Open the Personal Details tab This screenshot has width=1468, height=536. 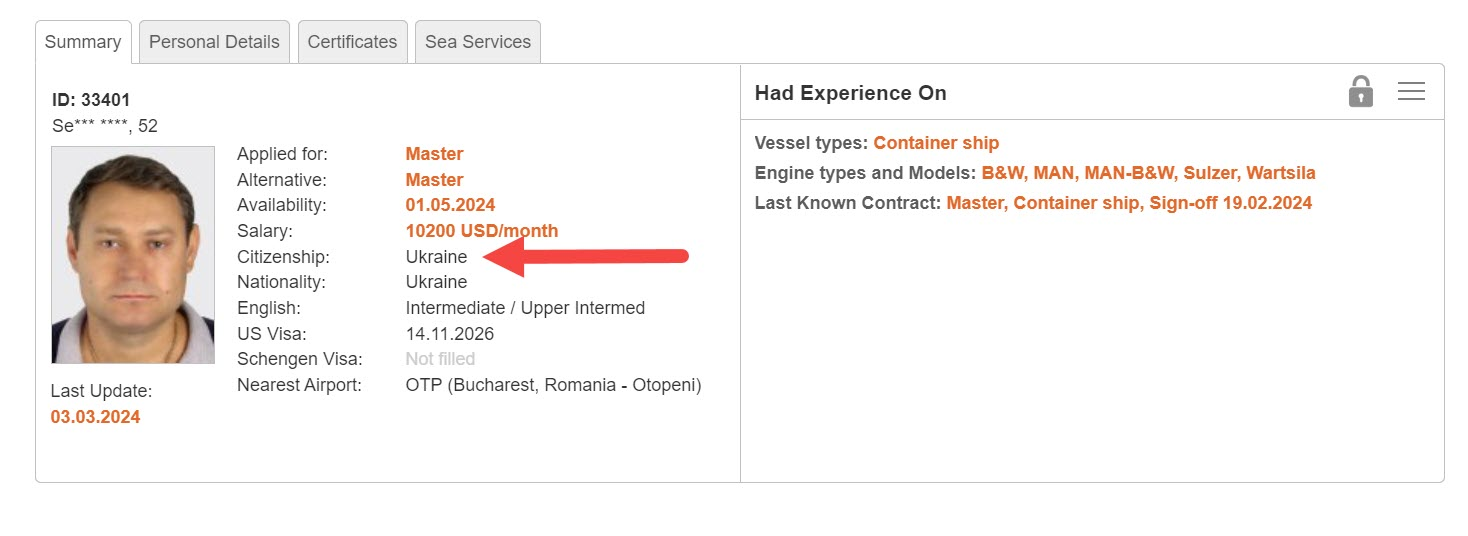(x=214, y=42)
